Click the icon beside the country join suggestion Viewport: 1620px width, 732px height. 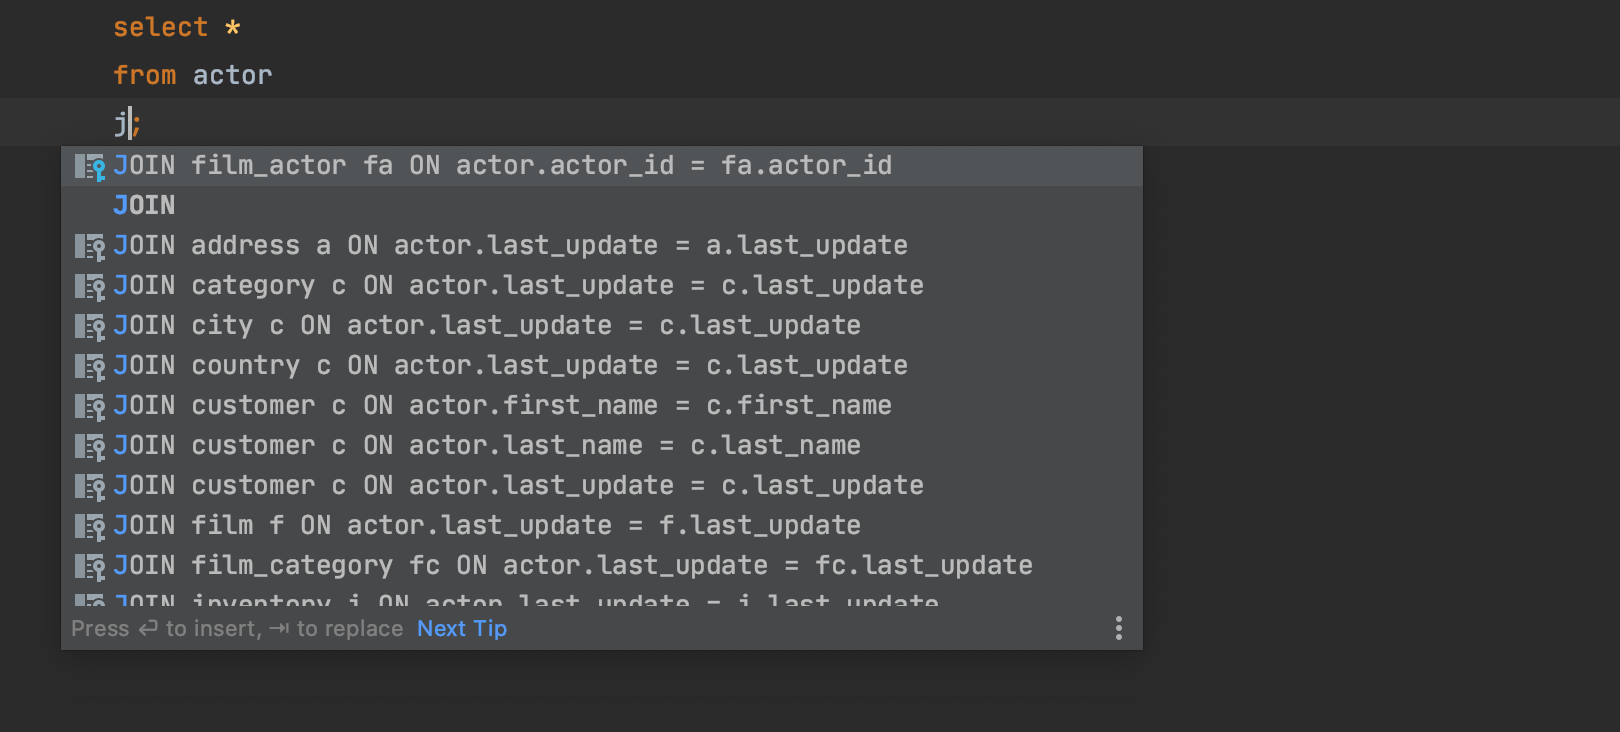click(90, 367)
